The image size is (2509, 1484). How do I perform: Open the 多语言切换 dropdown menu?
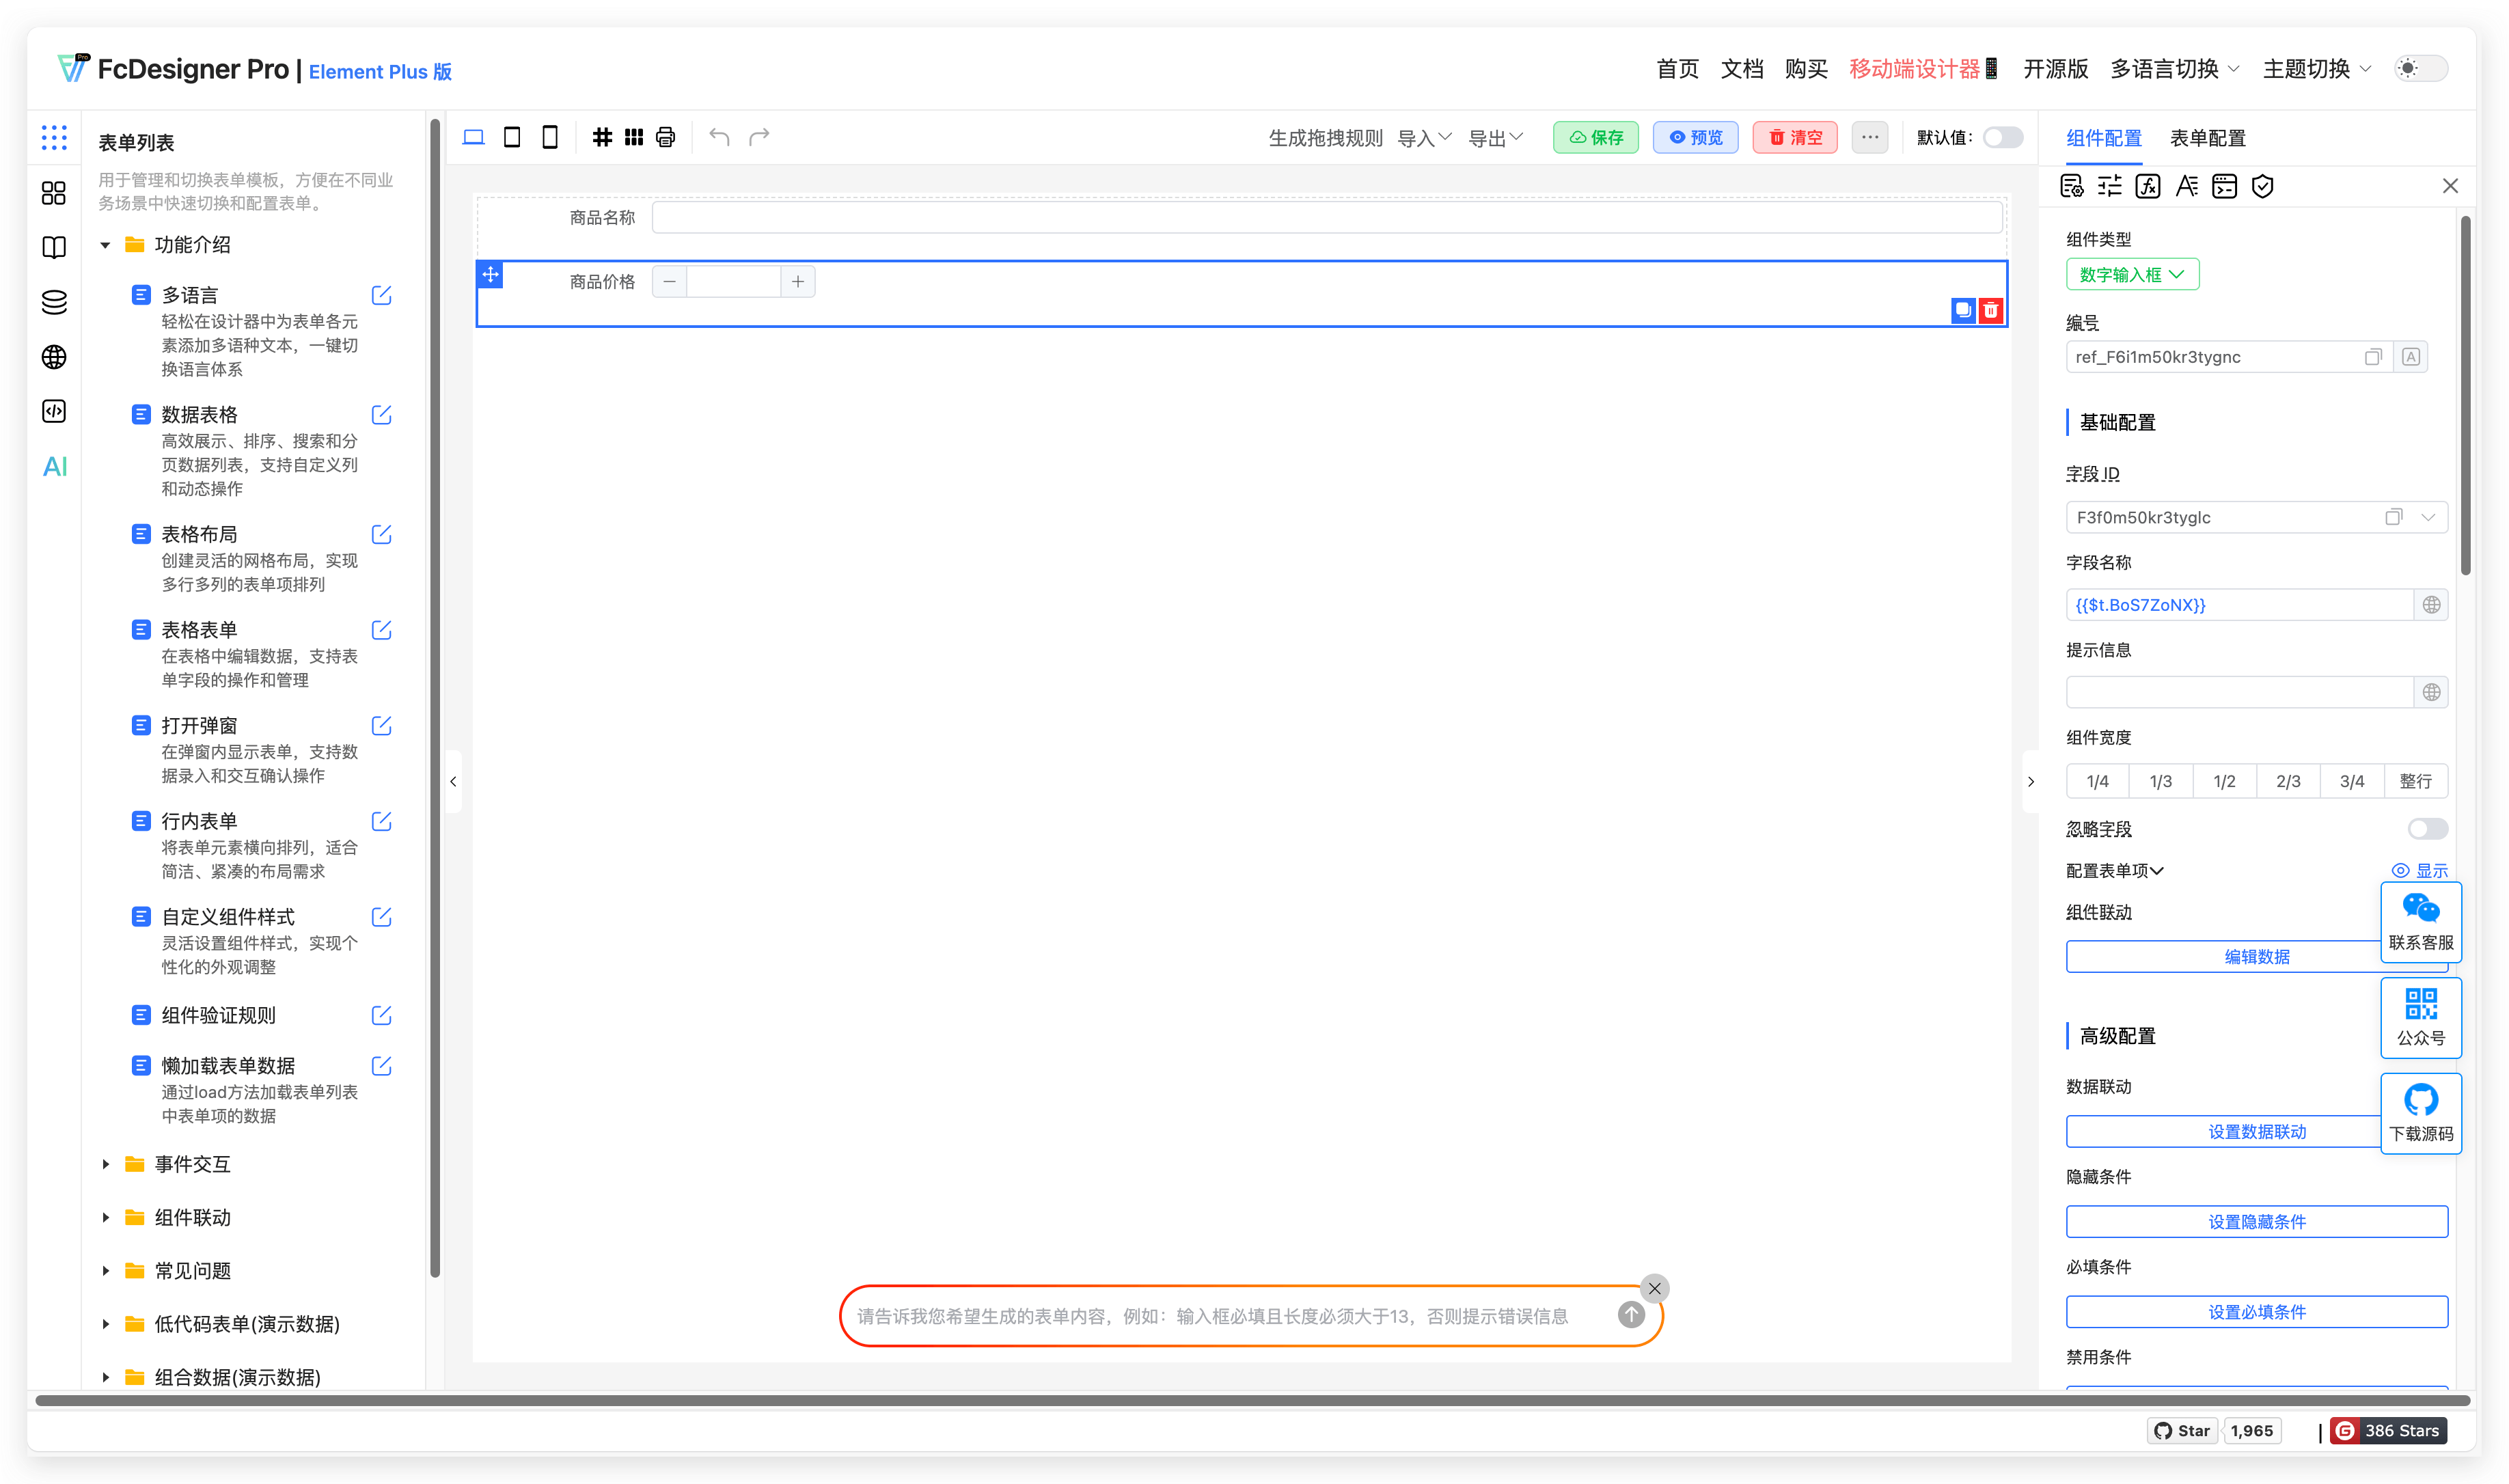[x=2174, y=69]
